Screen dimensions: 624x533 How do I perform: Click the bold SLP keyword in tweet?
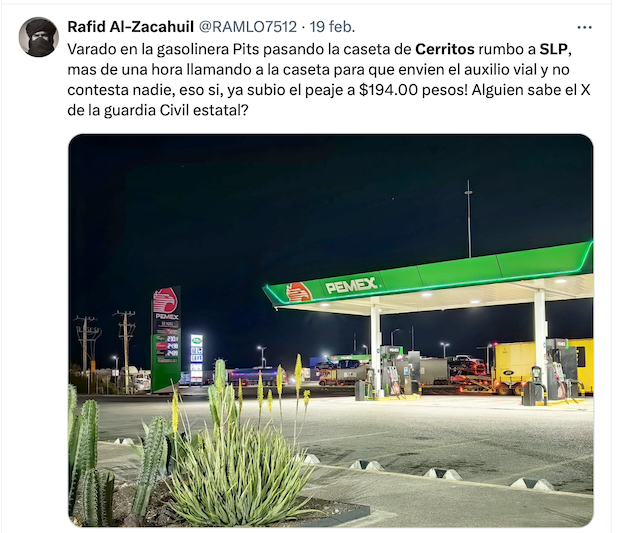tap(553, 49)
